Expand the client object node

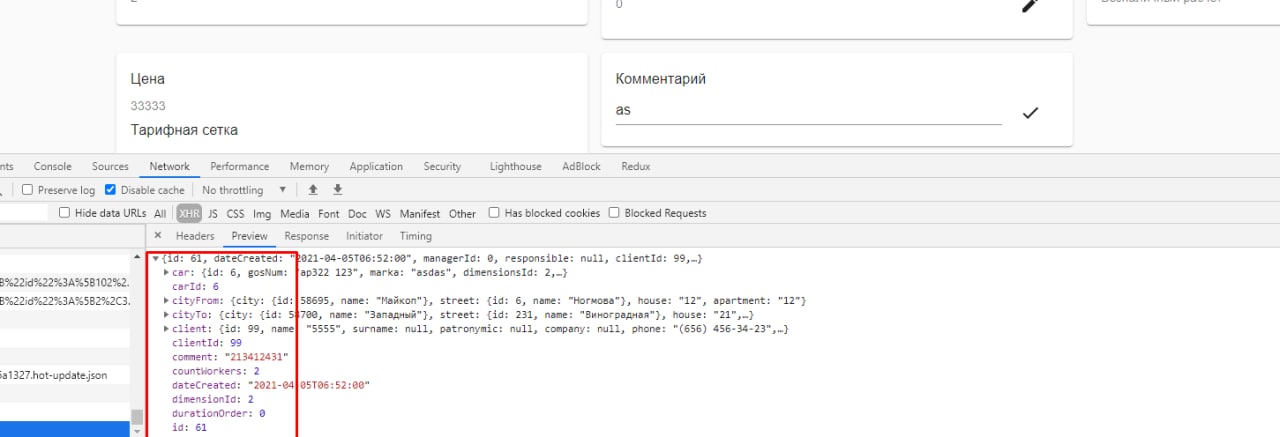tap(166, 328)
